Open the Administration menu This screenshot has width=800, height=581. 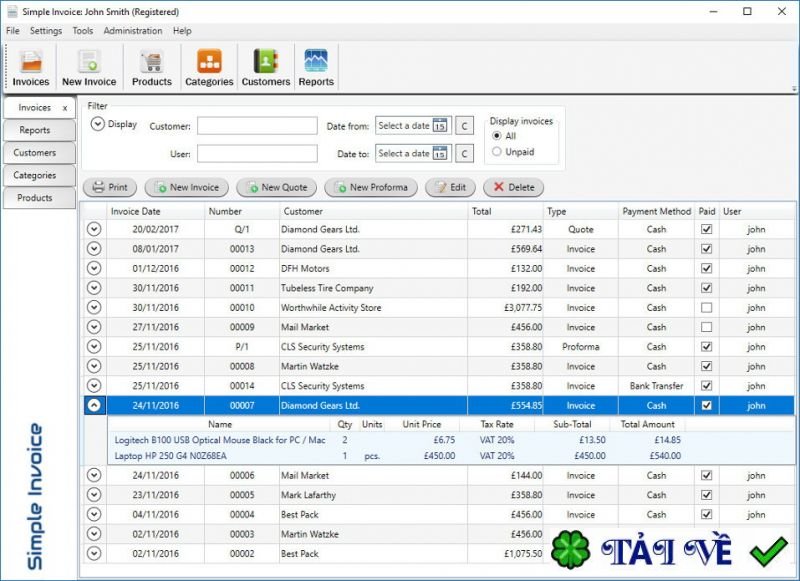pos(133,31)
